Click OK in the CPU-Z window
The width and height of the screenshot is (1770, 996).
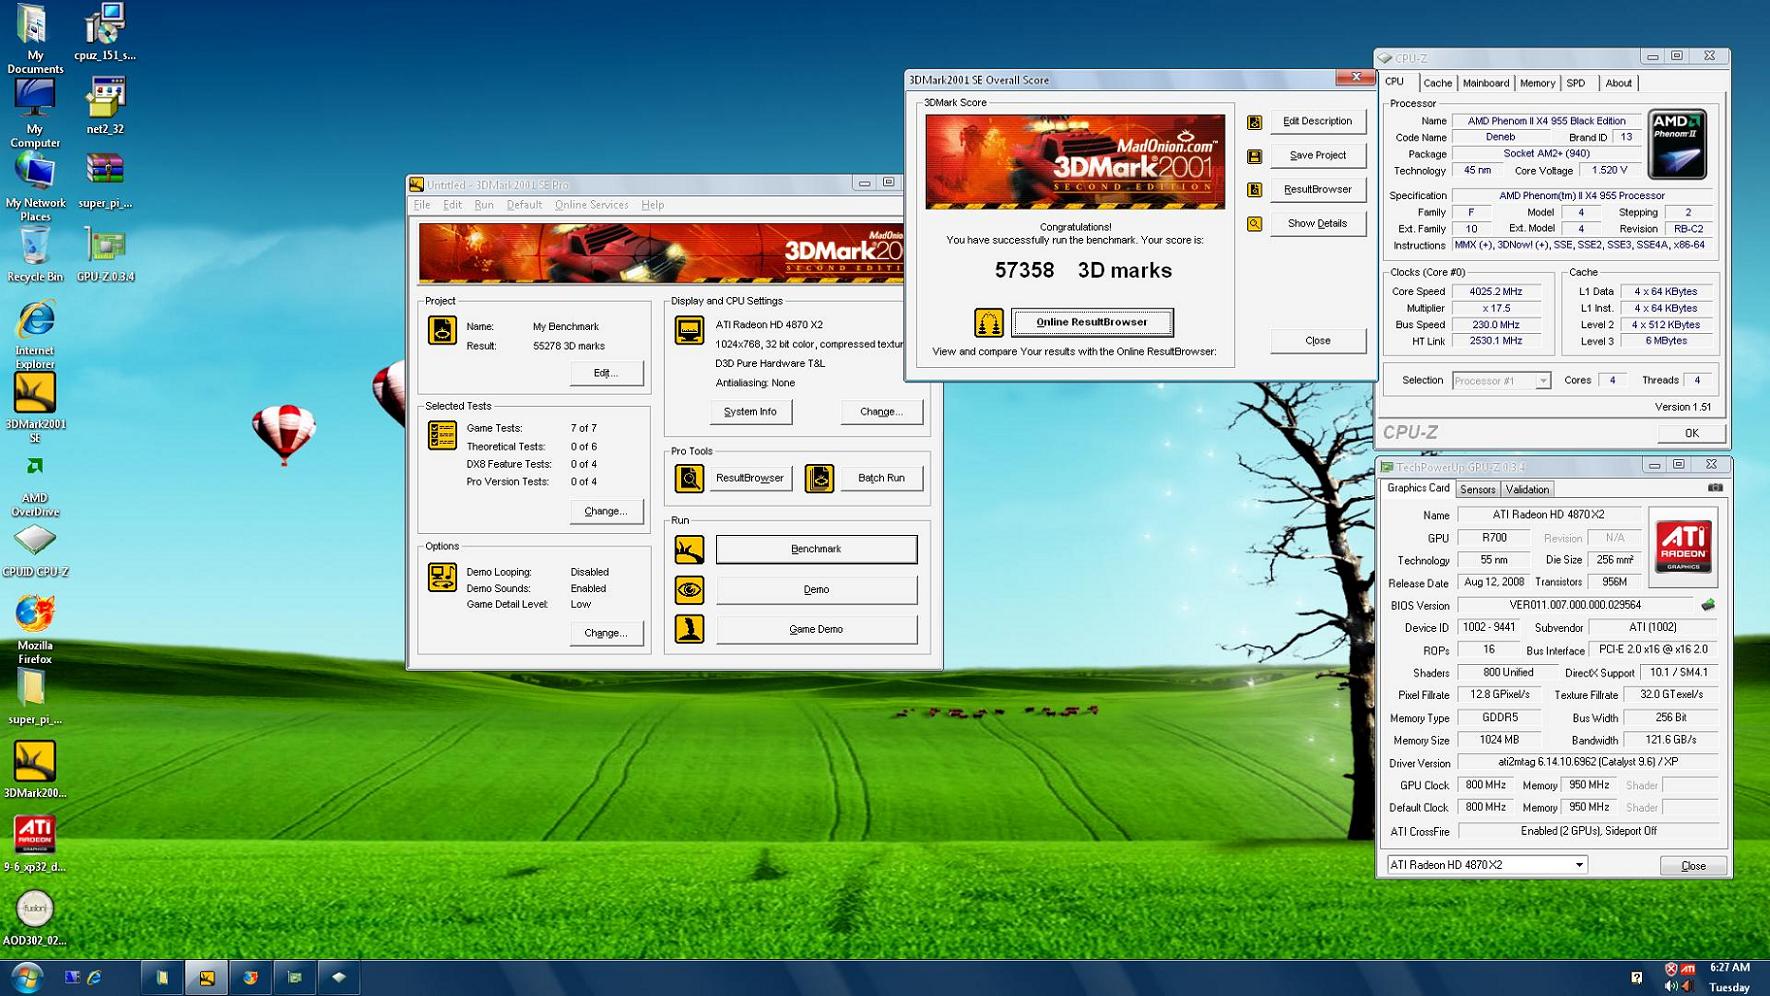1691,433
